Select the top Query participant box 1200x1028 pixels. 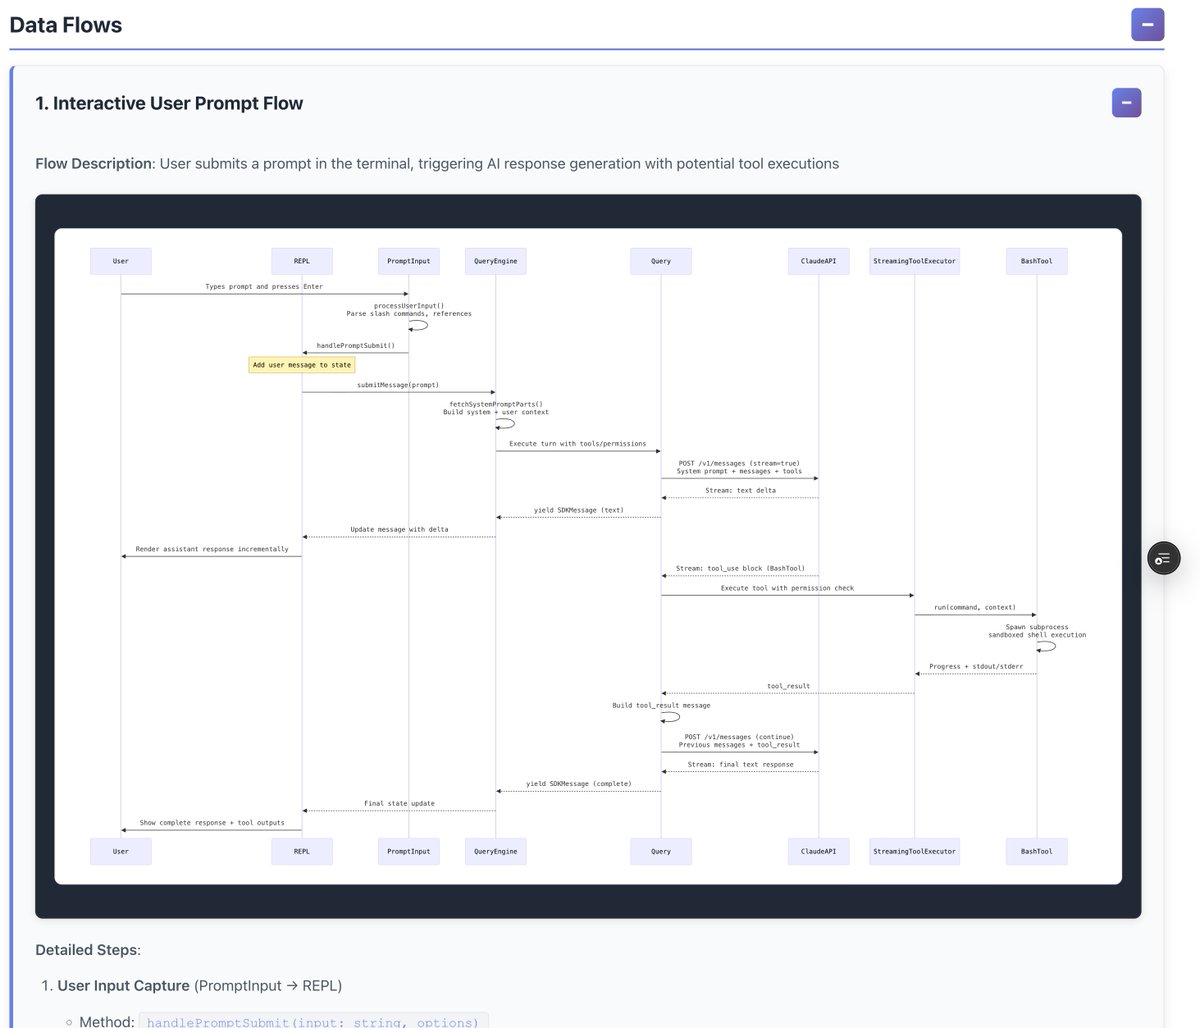click(661, 261)
